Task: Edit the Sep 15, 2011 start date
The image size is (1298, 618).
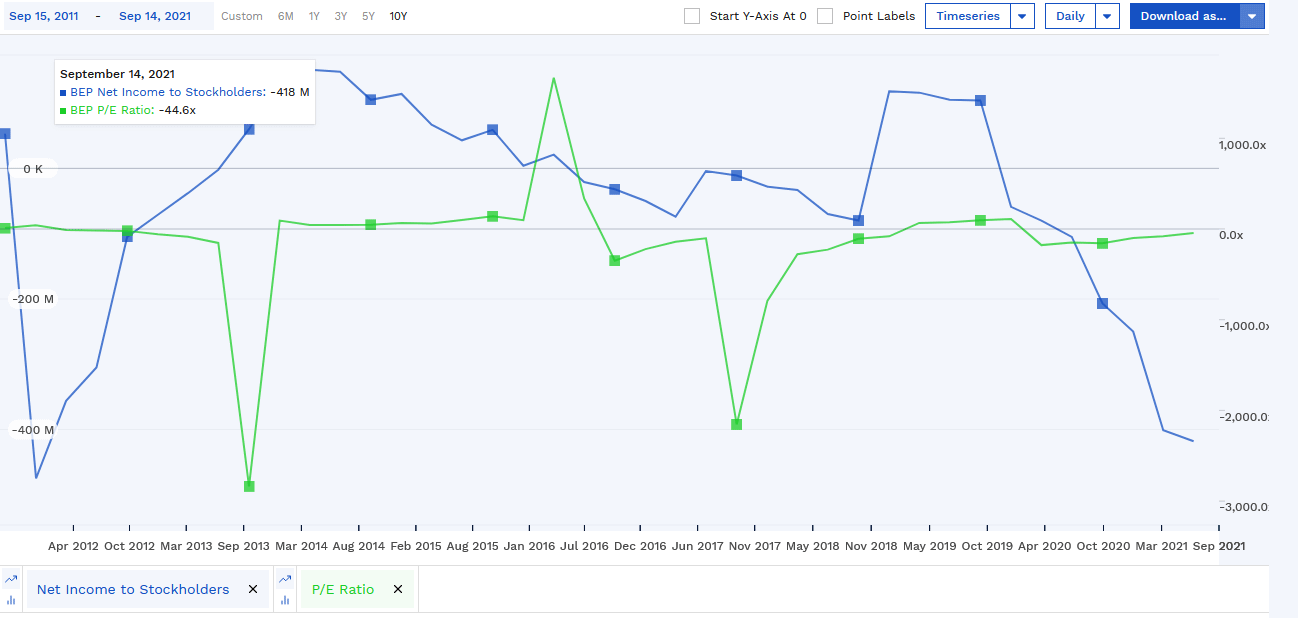Action: point(43,16)
